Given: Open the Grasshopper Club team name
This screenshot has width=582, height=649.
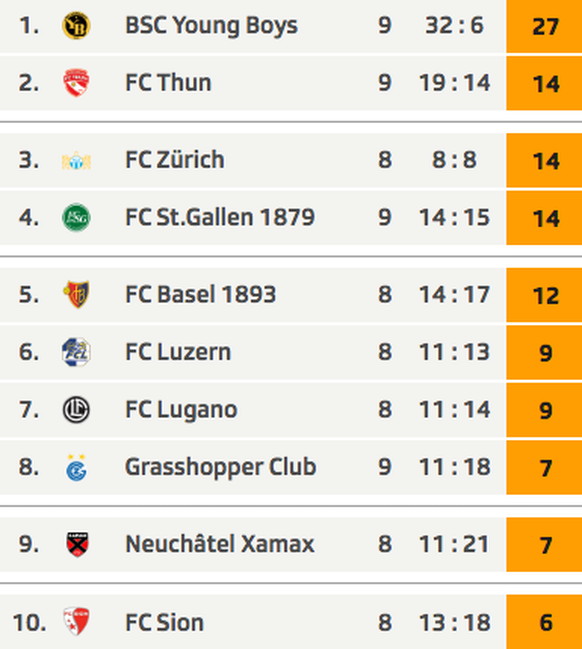Looking at the screenshot, I should (221, 468).
